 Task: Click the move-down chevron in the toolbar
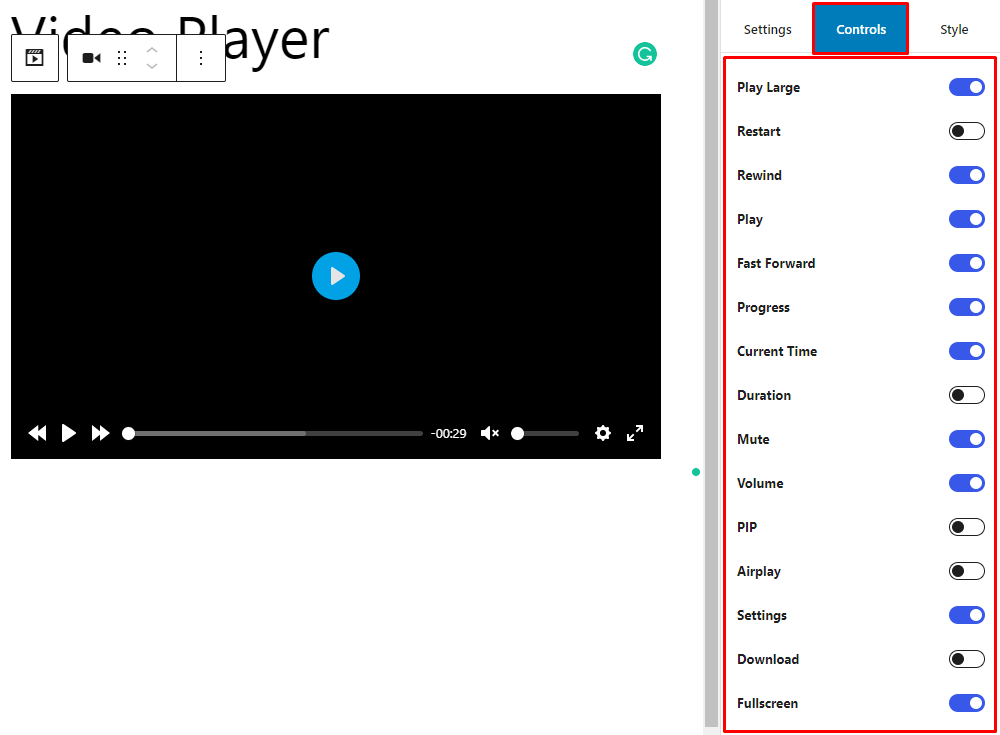pos(152,65)
